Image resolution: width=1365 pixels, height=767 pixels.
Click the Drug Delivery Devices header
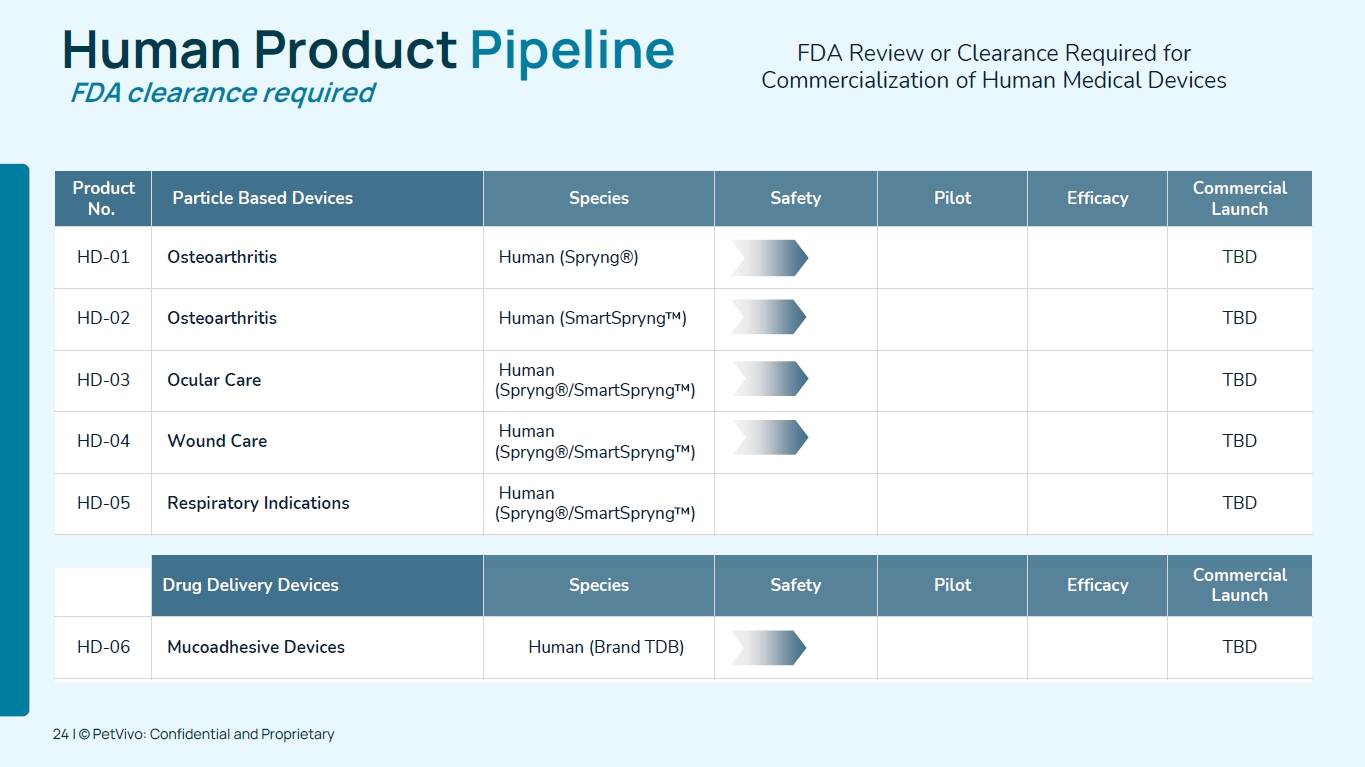(x=250, y=585)
